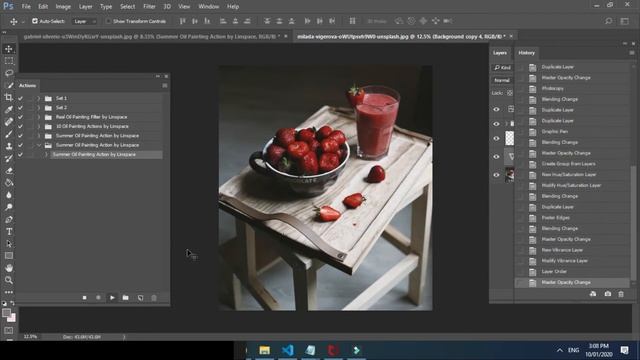Select the Rectangular Marquee tool
The height and width of the screenshot is (360, 640).
(9, 61)
